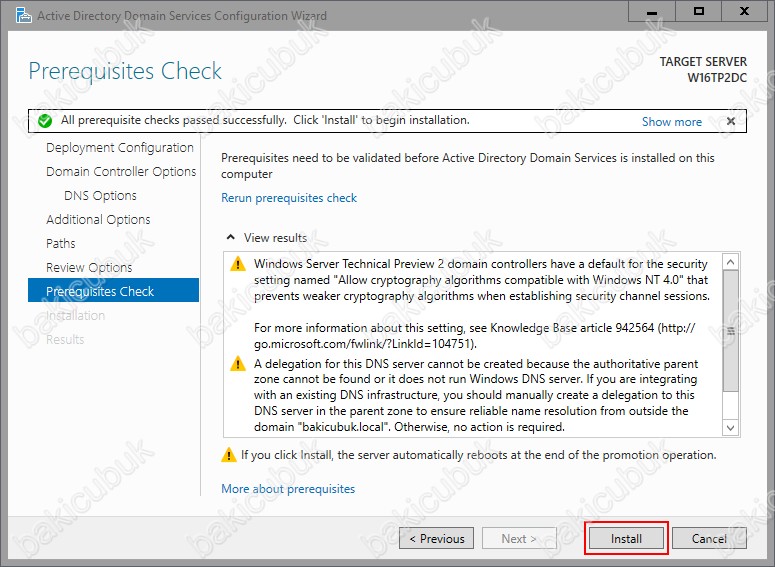Open More about prerequisites link
Viewport: 775px width, 567px height.
click(x=288, y=489)
